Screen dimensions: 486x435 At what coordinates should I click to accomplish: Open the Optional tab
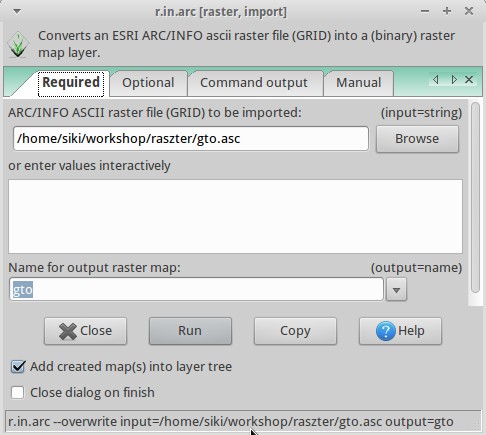point(148,83)
